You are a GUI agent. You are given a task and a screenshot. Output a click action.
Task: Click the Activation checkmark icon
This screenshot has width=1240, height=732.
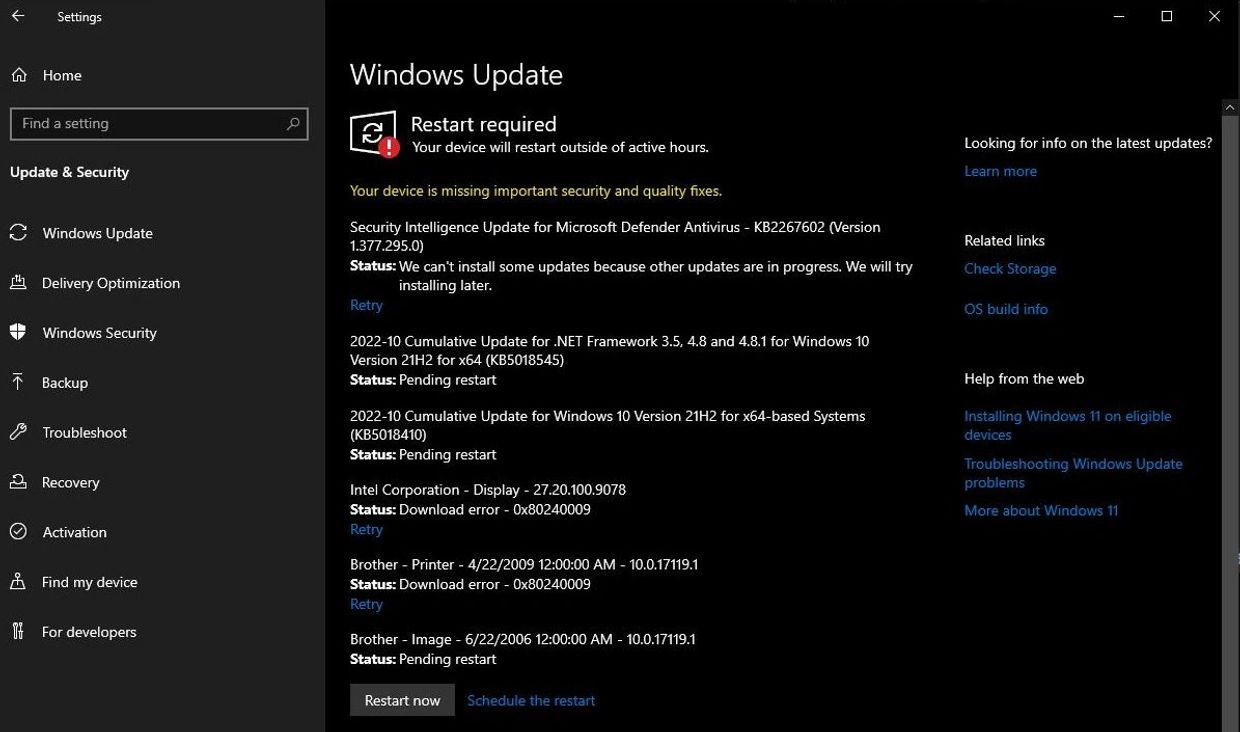click(x=18, y=532)
